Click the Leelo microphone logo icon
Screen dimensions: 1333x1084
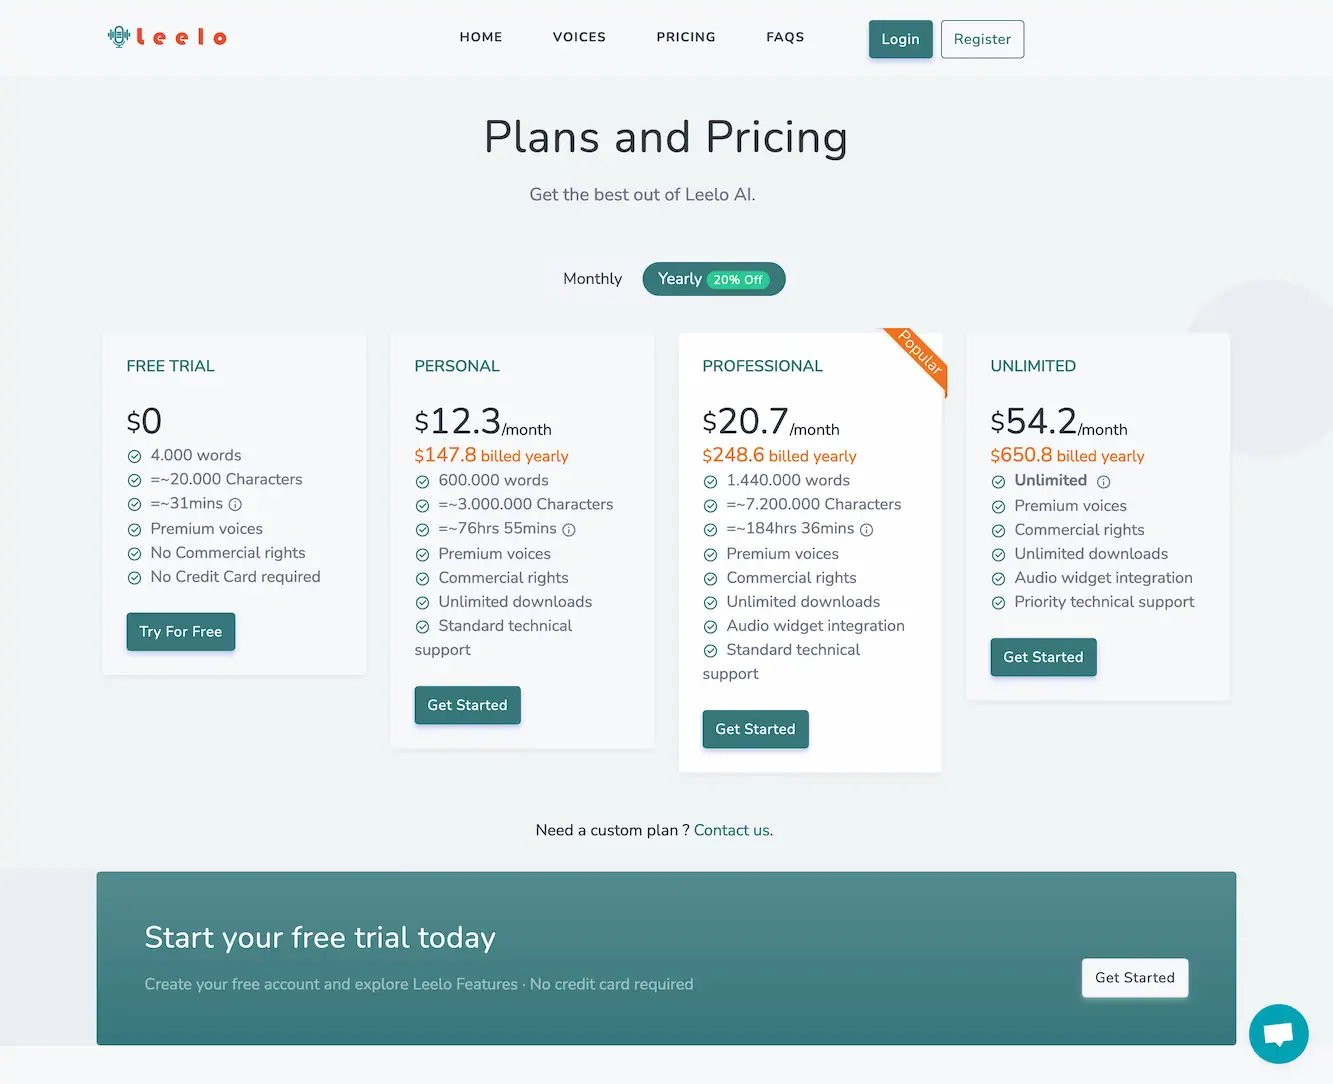pyautogui.click(x=120, y=36)
